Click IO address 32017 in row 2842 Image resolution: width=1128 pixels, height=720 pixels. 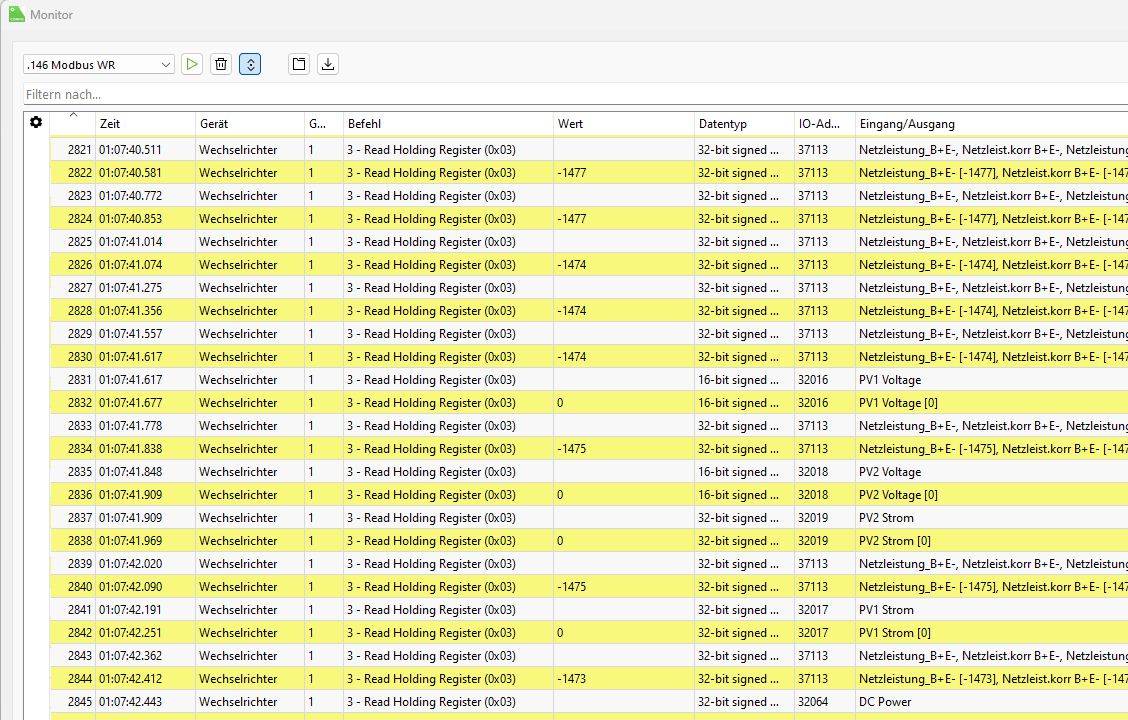click(x=813, y=633)
